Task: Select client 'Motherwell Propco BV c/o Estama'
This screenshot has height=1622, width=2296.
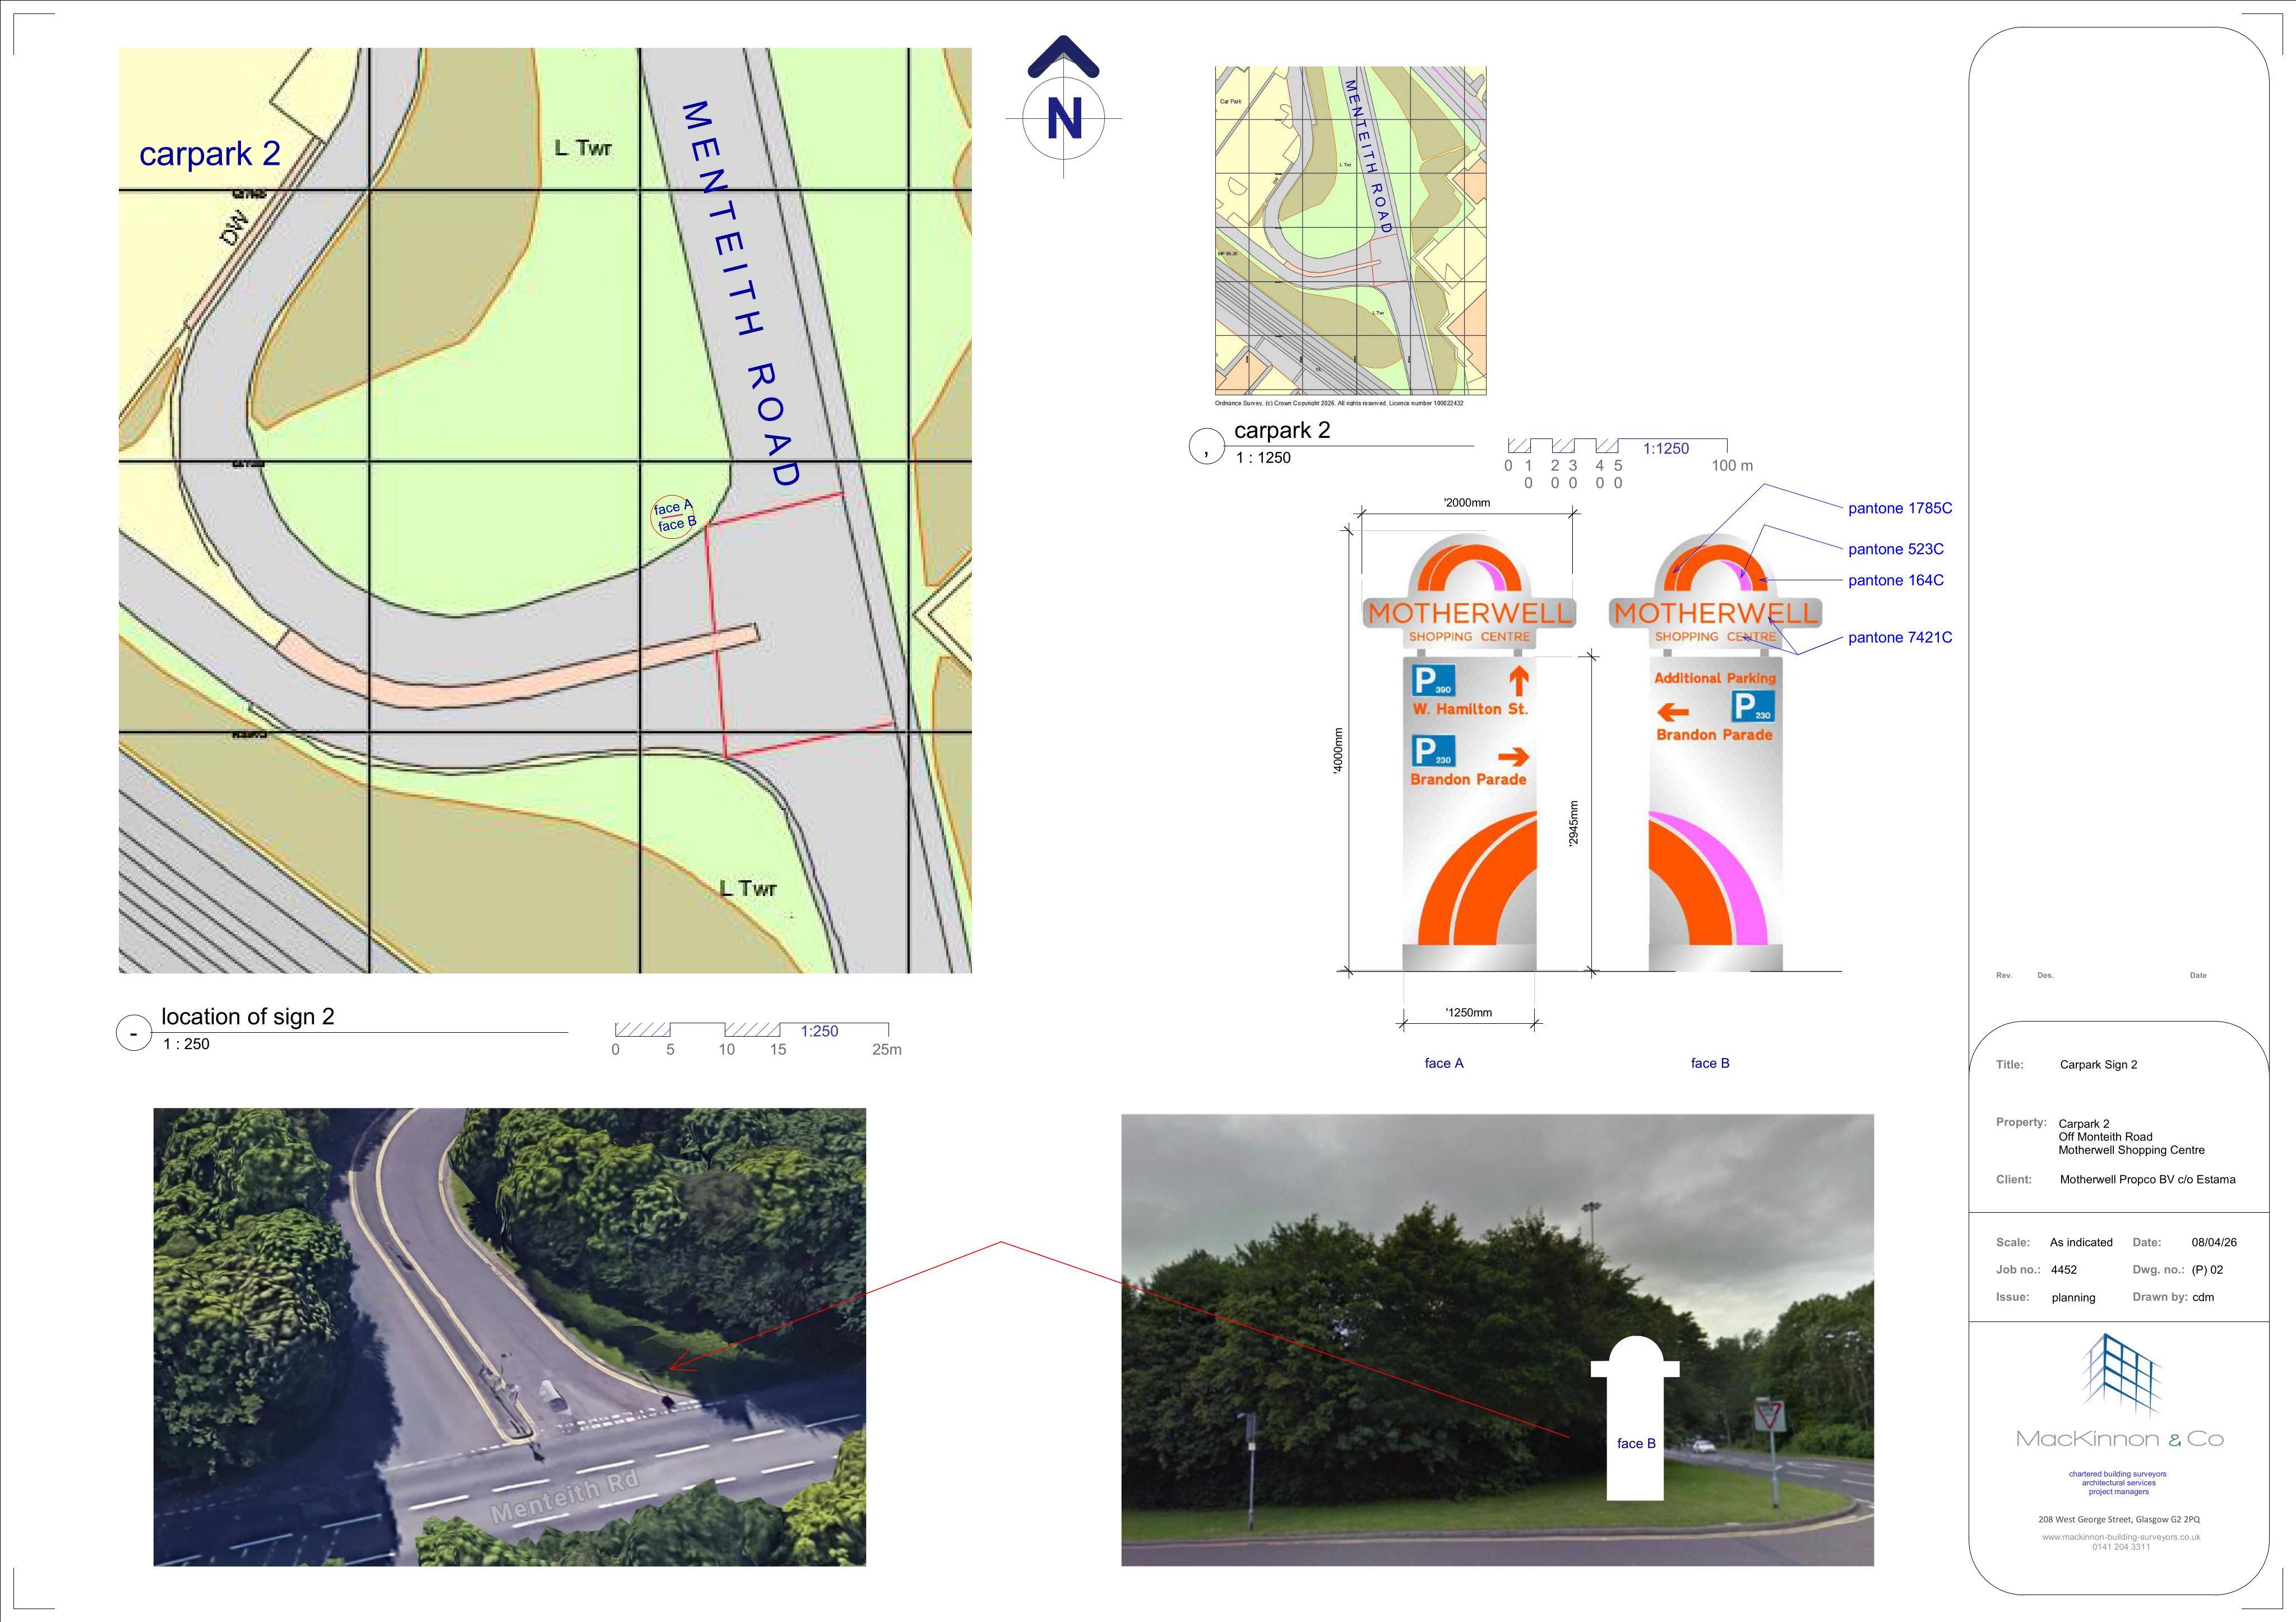Action: (x=2147, y=1180)
